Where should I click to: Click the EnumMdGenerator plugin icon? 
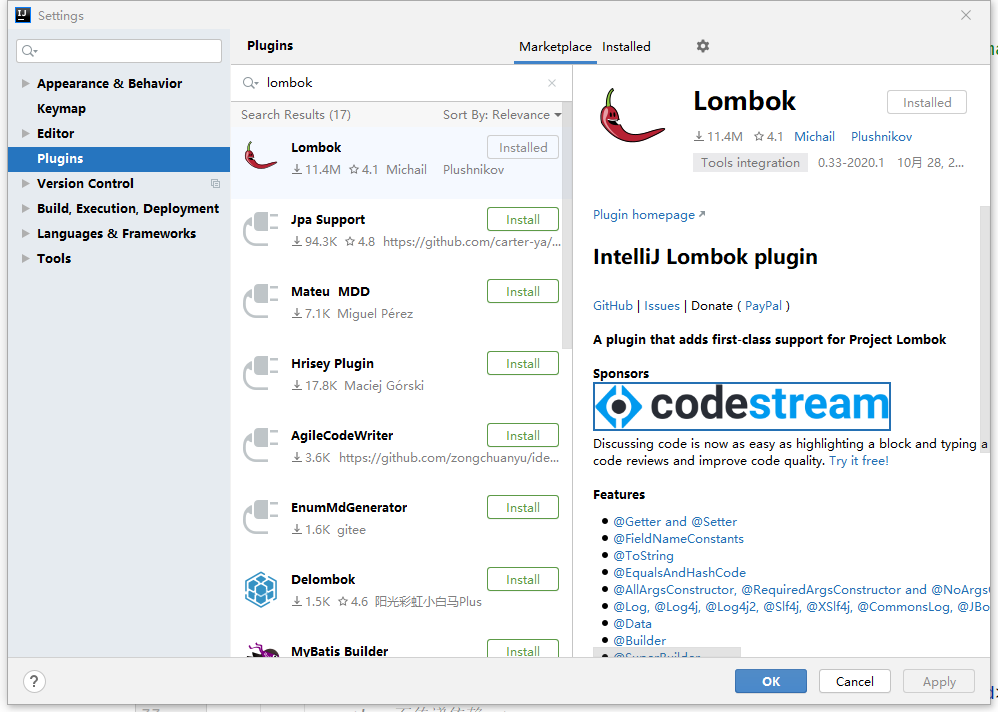(261, 516)
